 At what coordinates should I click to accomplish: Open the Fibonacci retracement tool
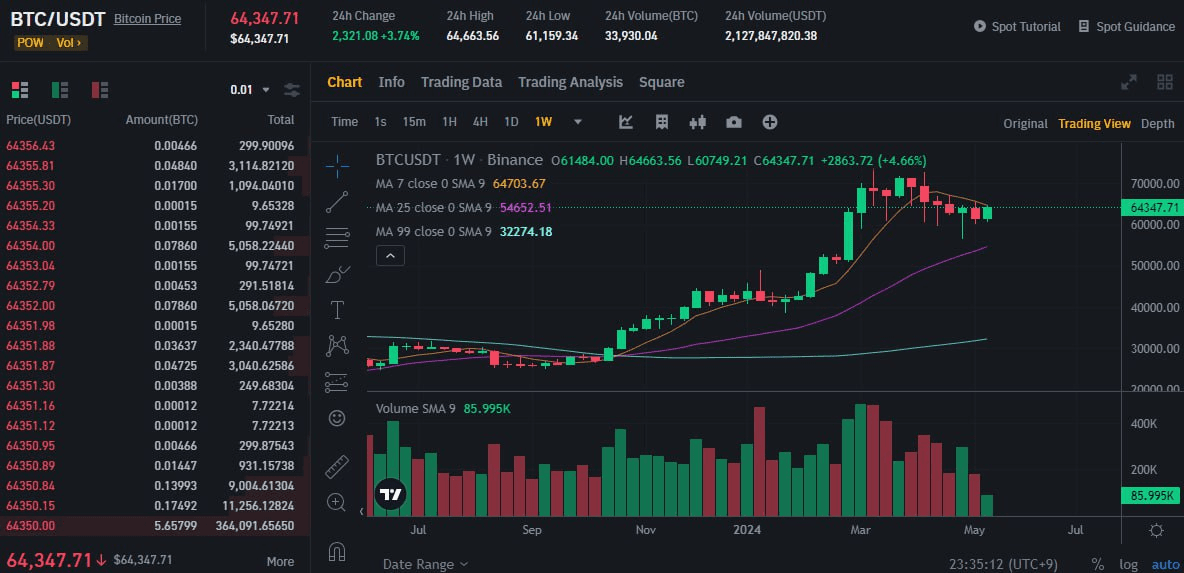coord(337,238)
